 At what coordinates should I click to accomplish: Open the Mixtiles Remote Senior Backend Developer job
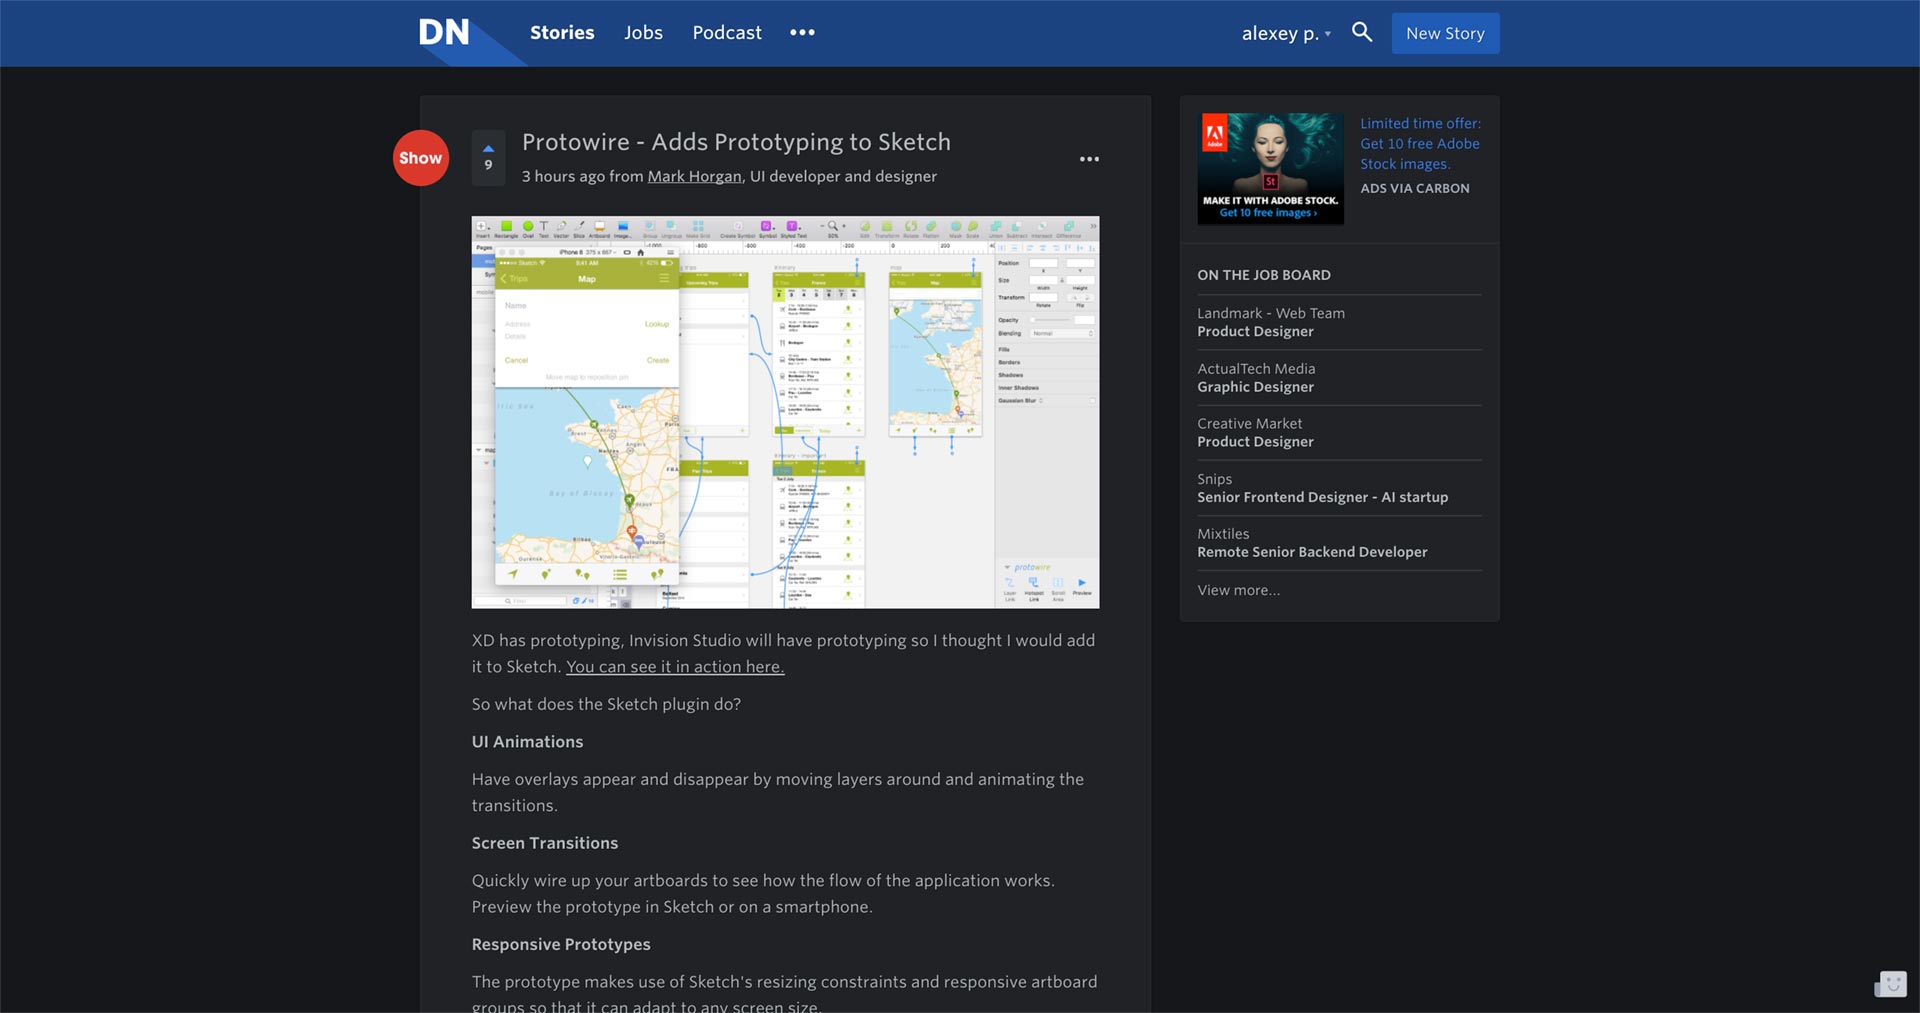(x=1340, y=543)
